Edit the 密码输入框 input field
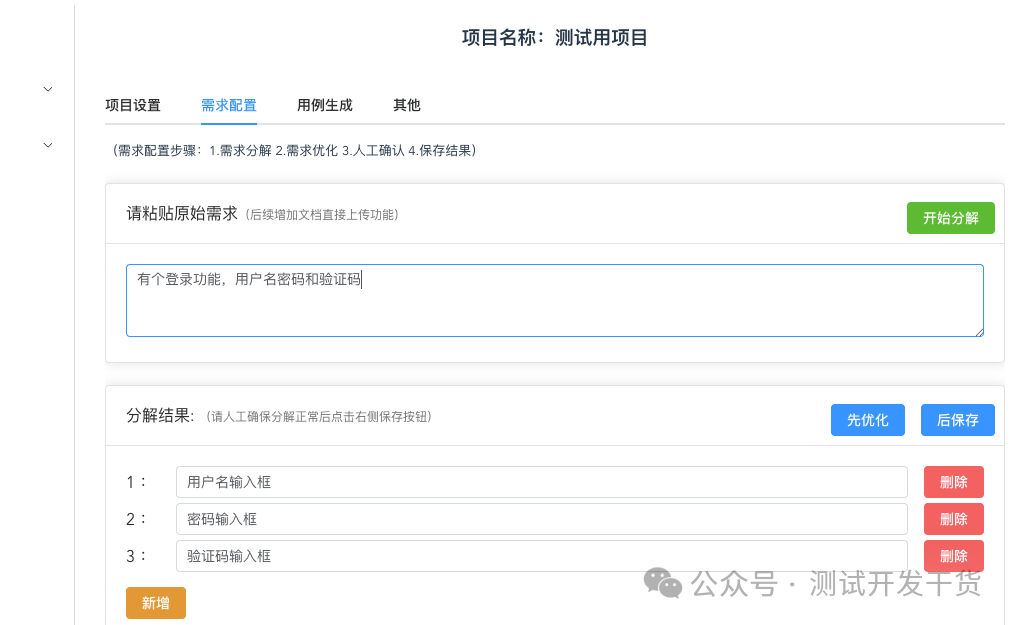 point(540,518)
